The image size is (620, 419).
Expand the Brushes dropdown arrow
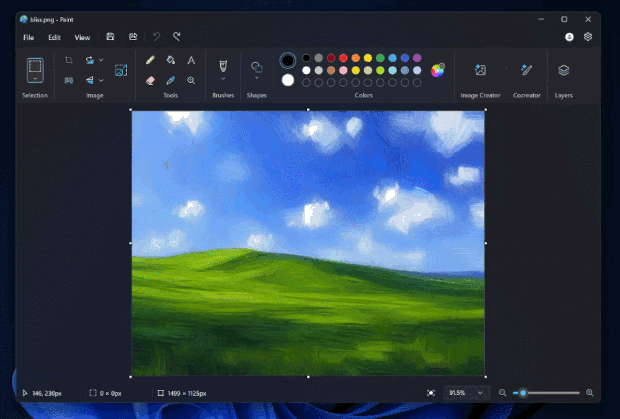coord(223,78)
